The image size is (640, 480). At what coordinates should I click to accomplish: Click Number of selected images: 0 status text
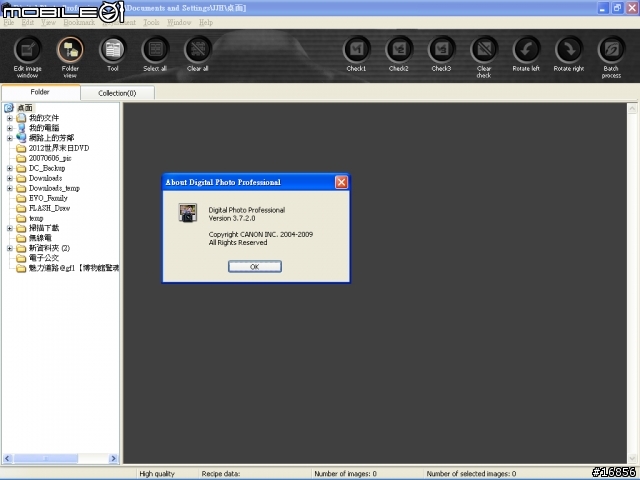[x=471, y=473]
